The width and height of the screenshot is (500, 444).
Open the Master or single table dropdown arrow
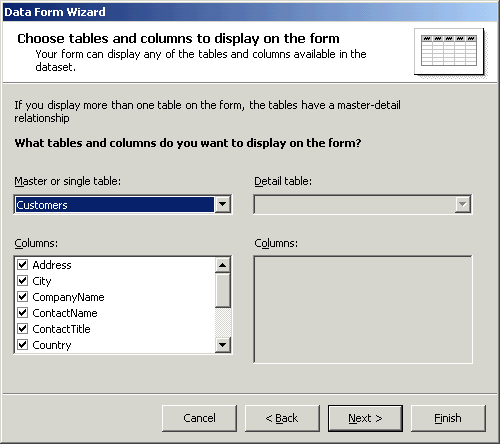coord(222,204)
